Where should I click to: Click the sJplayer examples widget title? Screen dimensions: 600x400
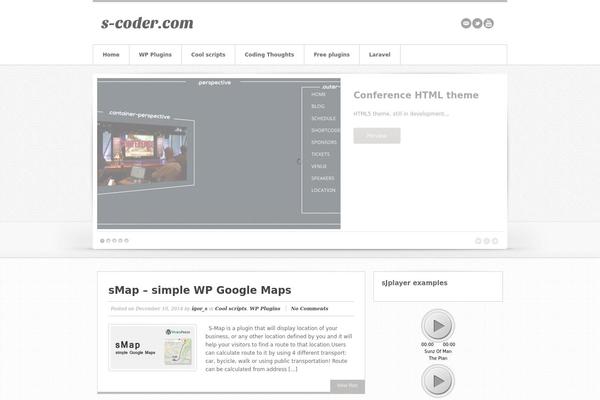414,283
